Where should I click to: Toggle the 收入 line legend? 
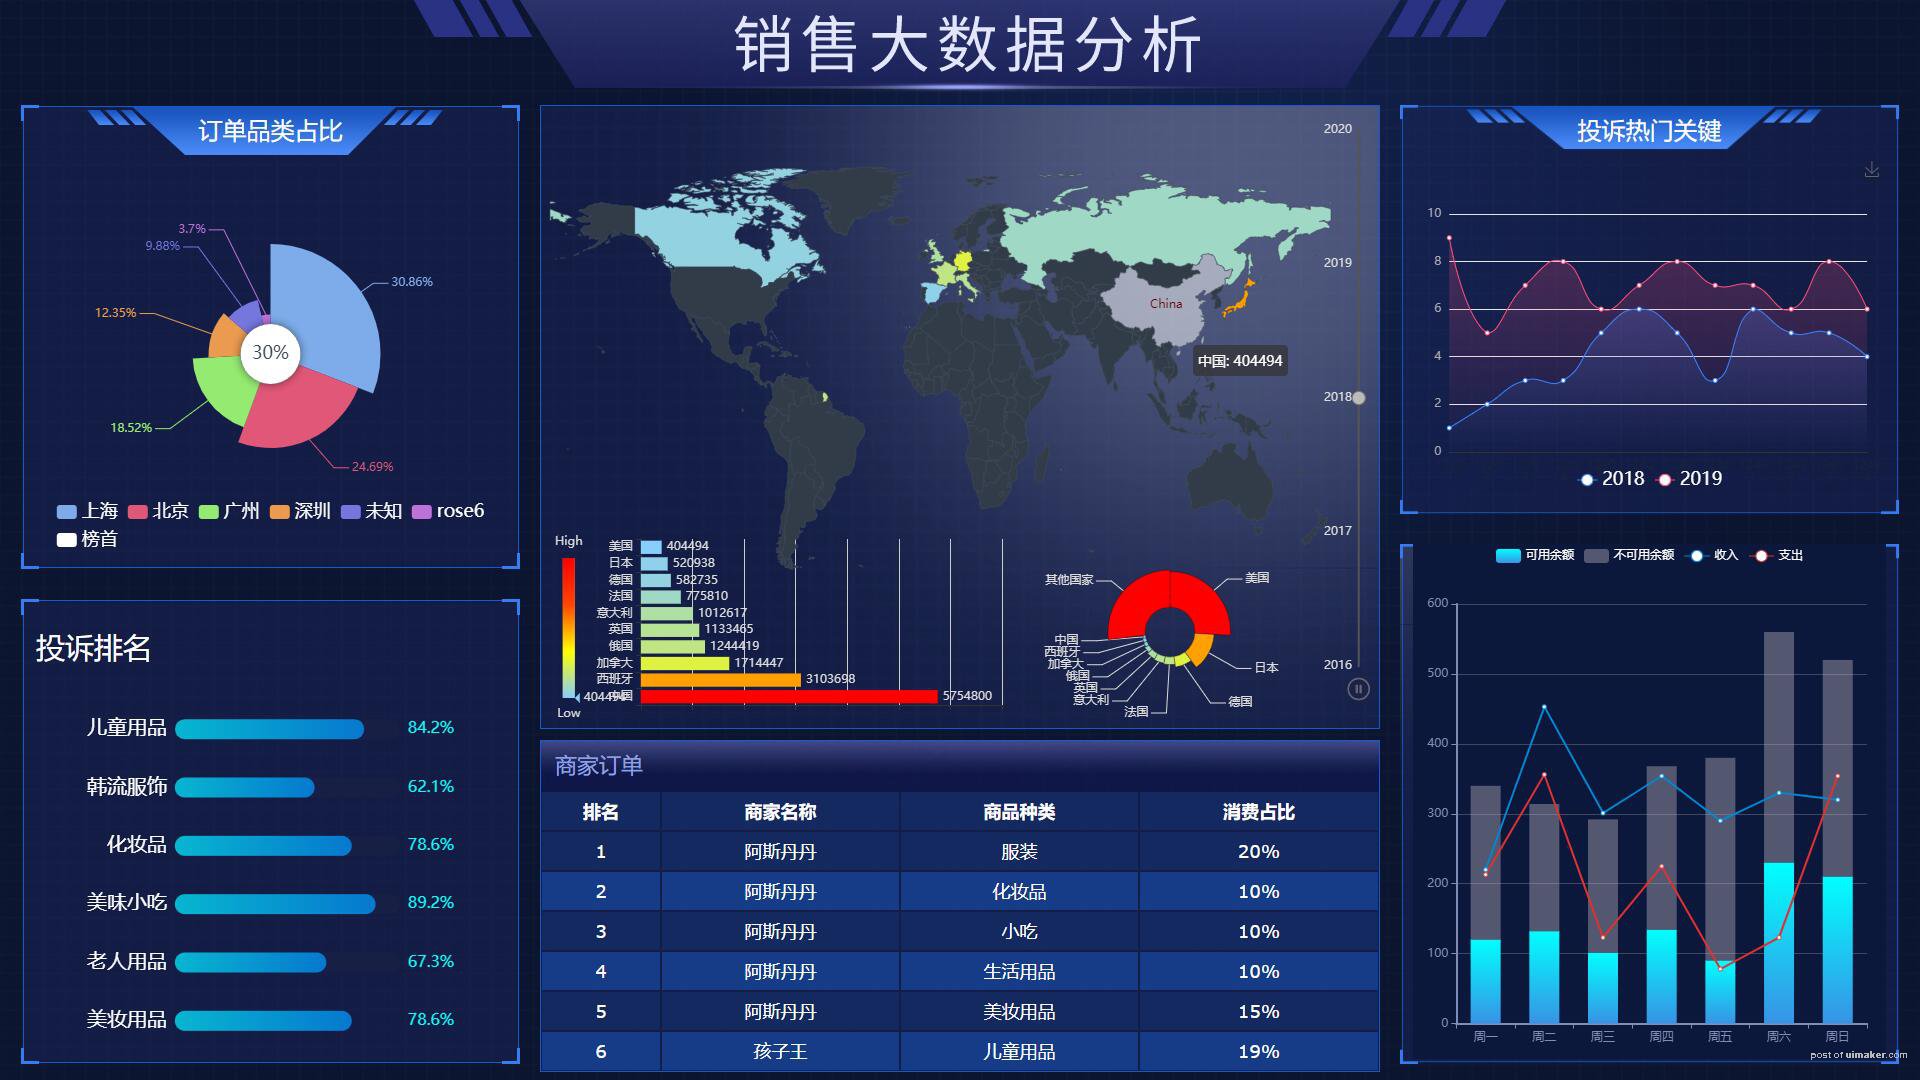point(1712,555)
